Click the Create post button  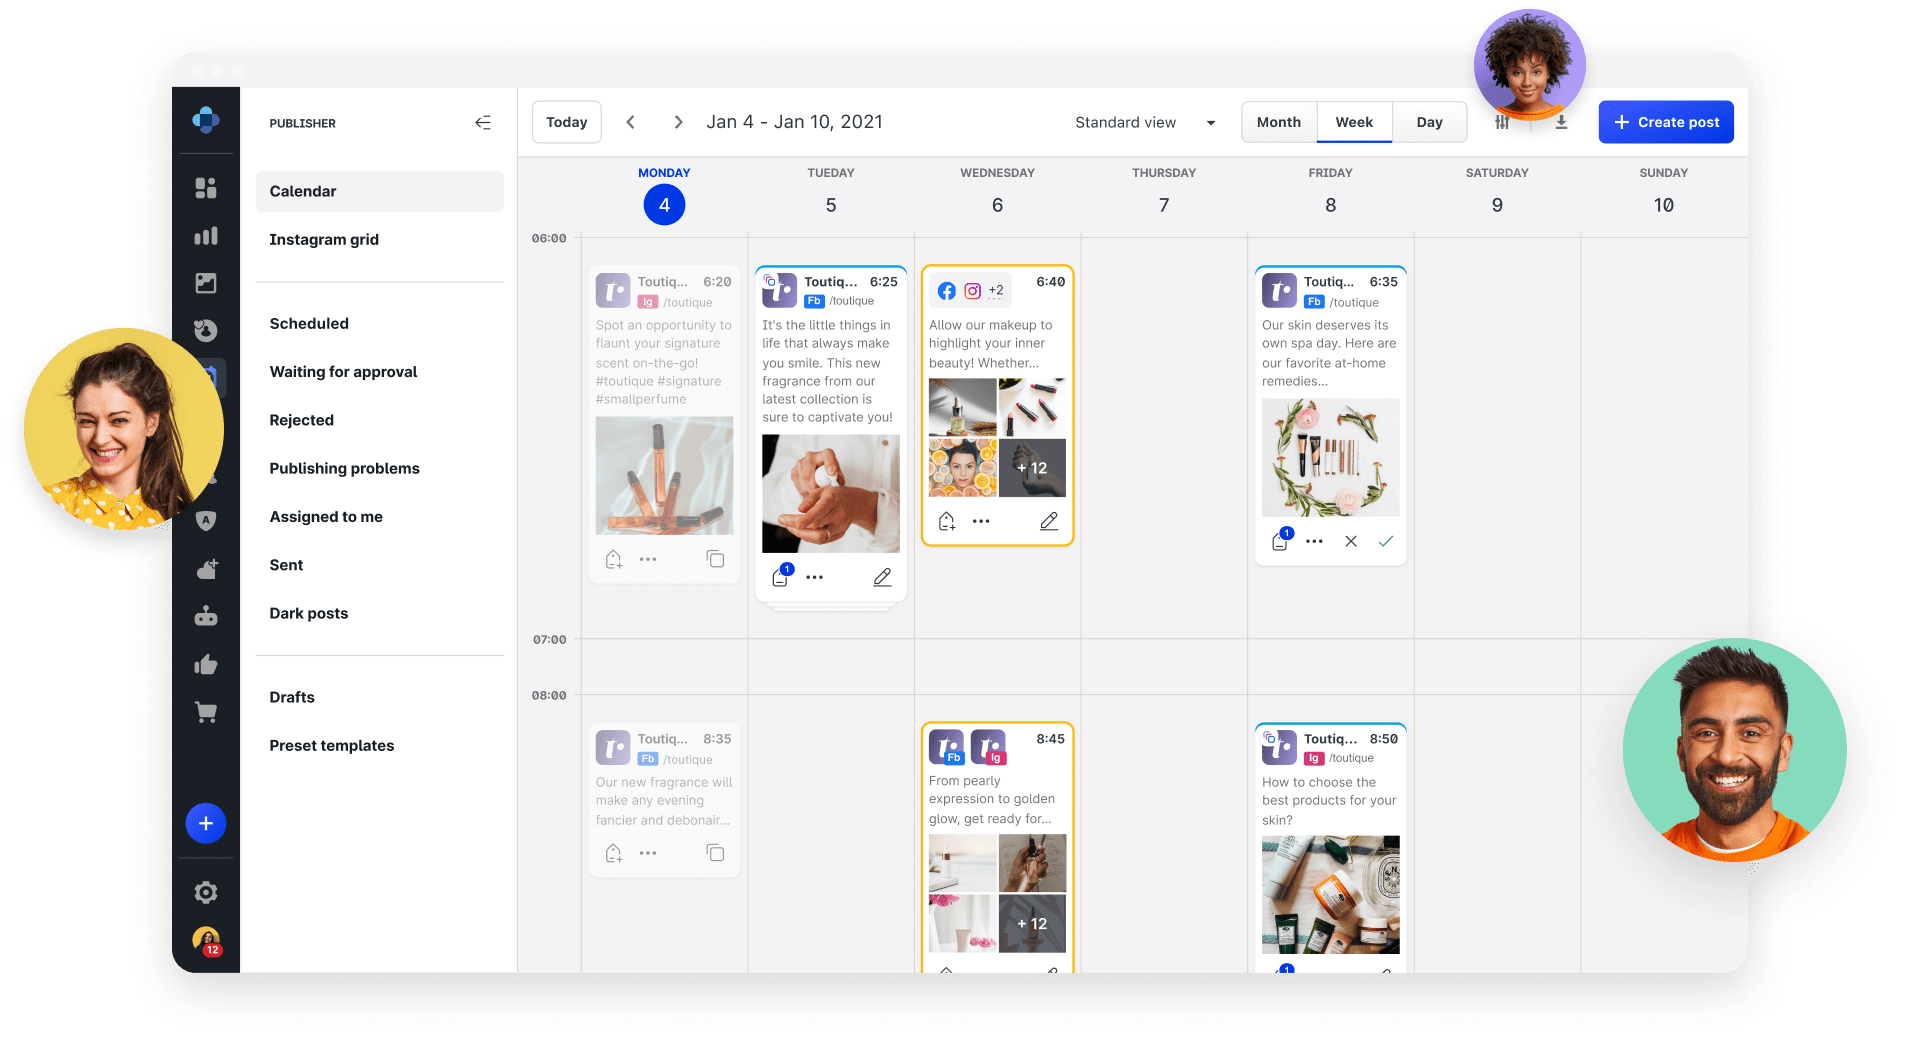(x=1665, y=121)
